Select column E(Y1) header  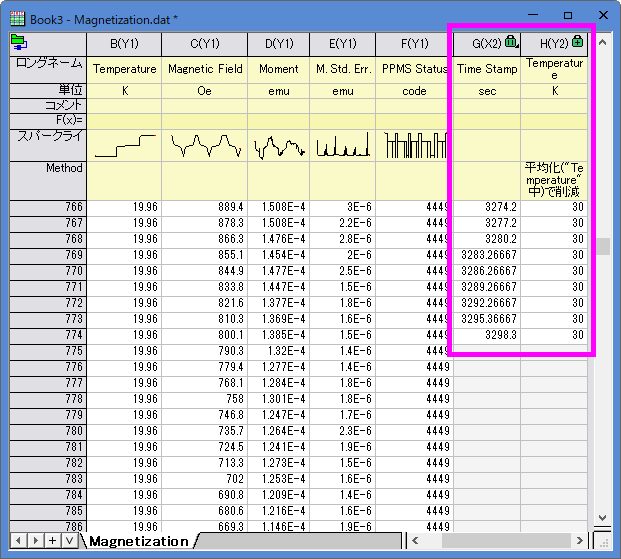[343, 44]
